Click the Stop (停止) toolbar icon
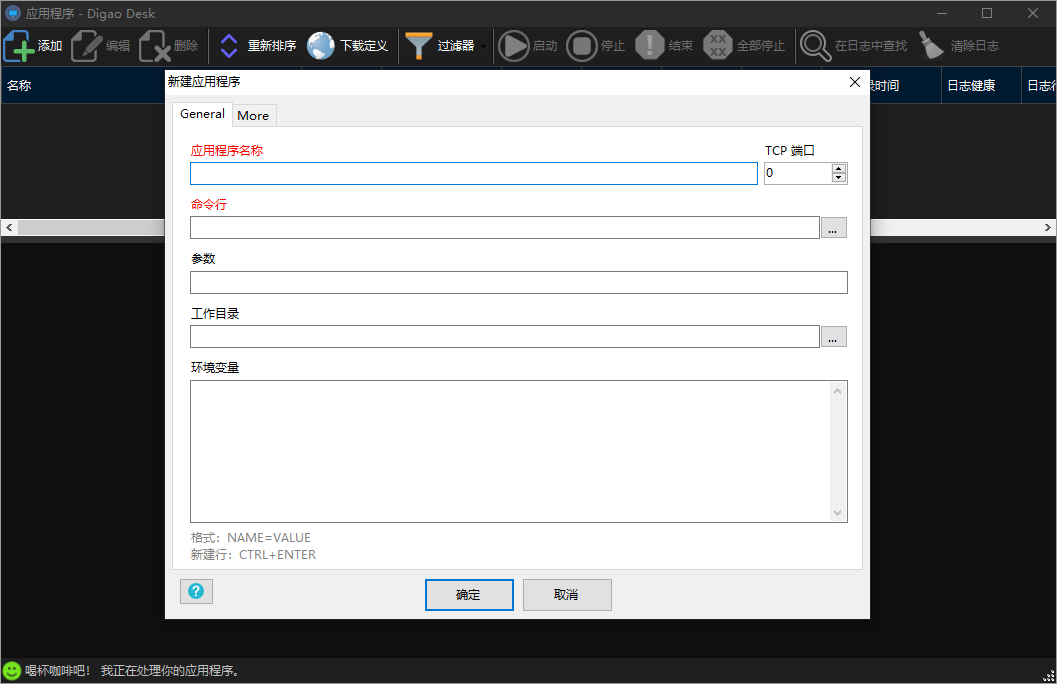Screen dimensions: 1057x684 point(582,46)
